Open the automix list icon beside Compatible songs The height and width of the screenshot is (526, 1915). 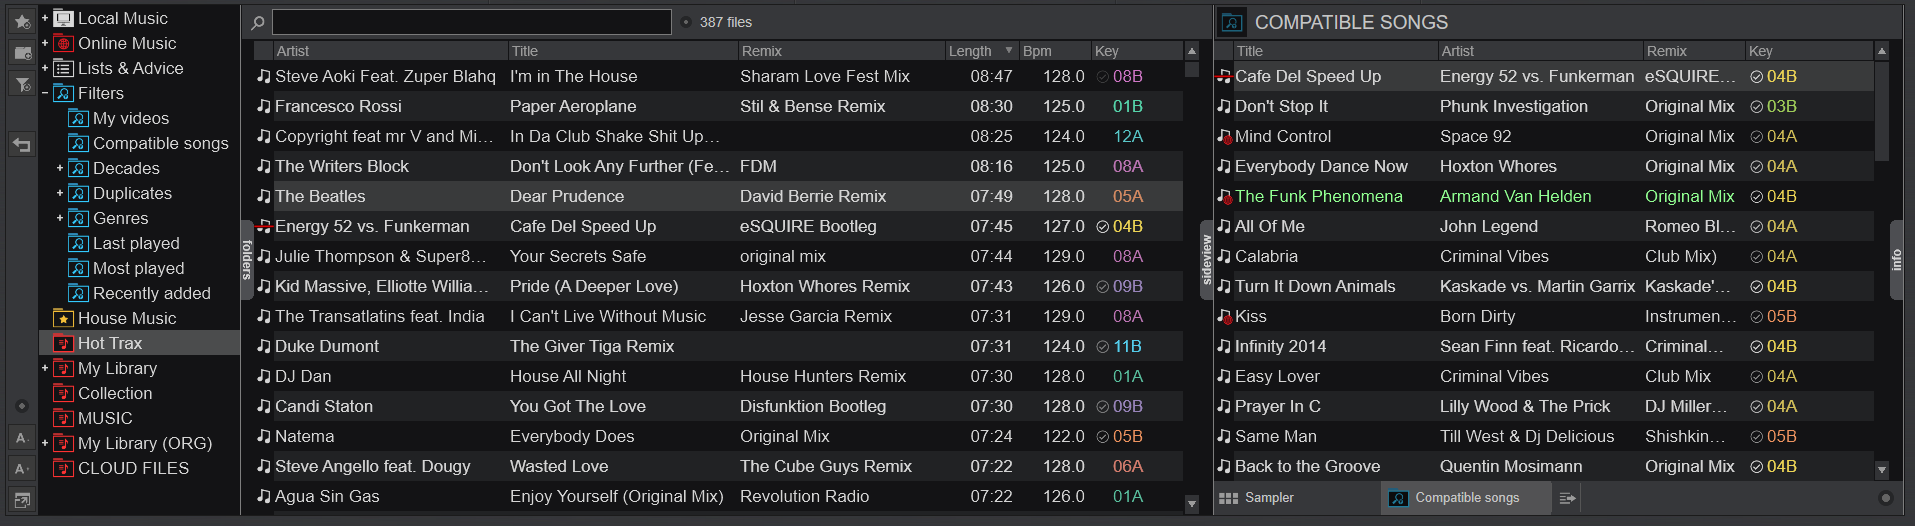coord(1567,498)
